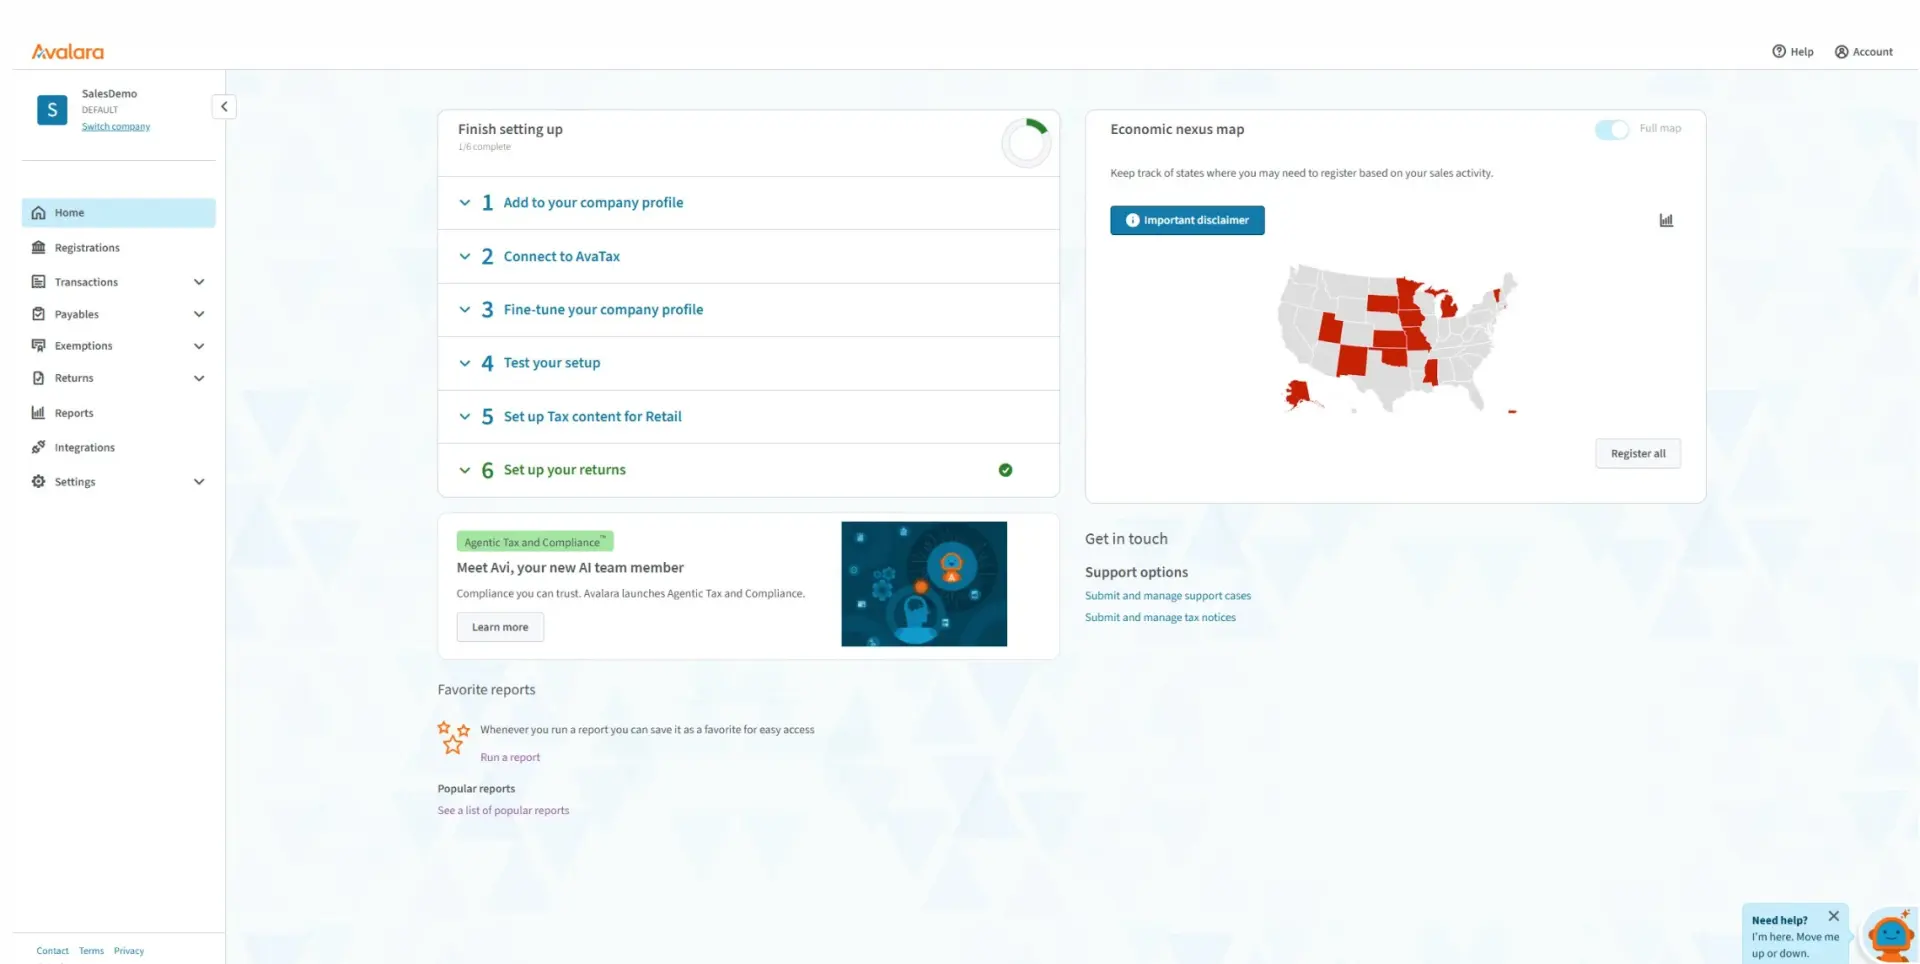Click the Home house icon
Image resolution: width=1920 pixels, height=964 pixels.
pos(38,212)
